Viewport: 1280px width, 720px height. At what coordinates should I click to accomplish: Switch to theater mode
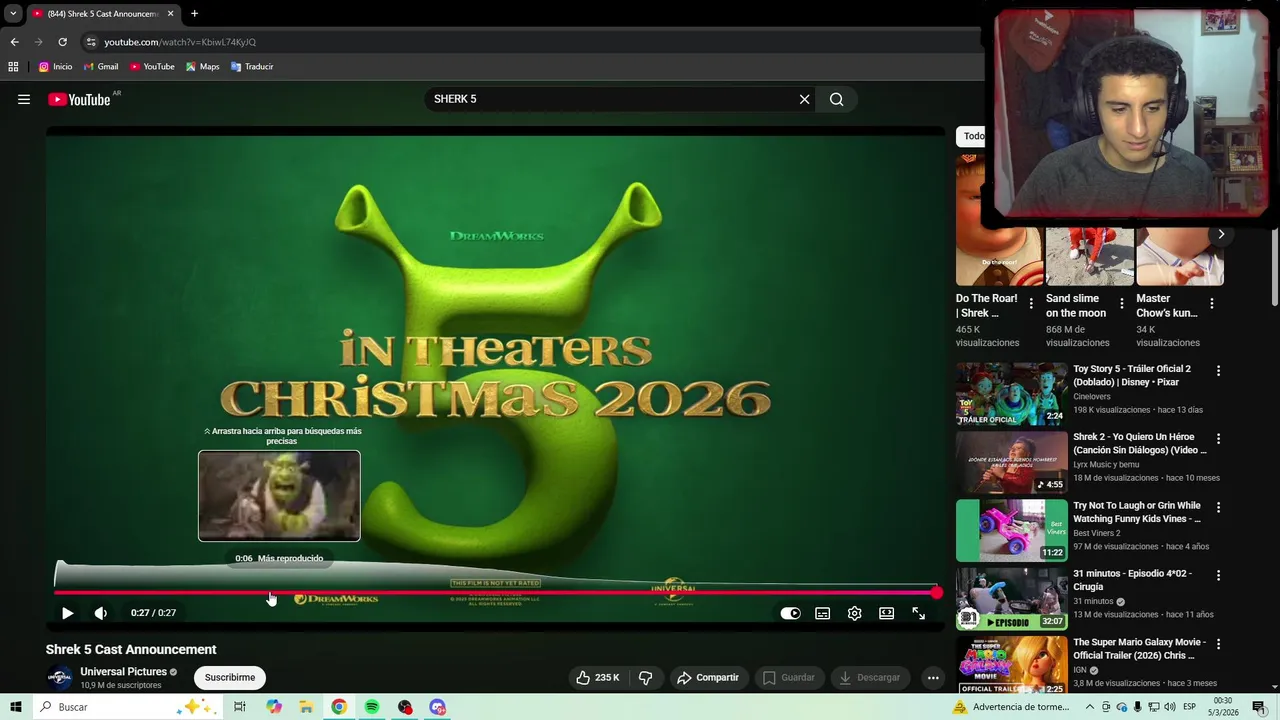point(886,613)
